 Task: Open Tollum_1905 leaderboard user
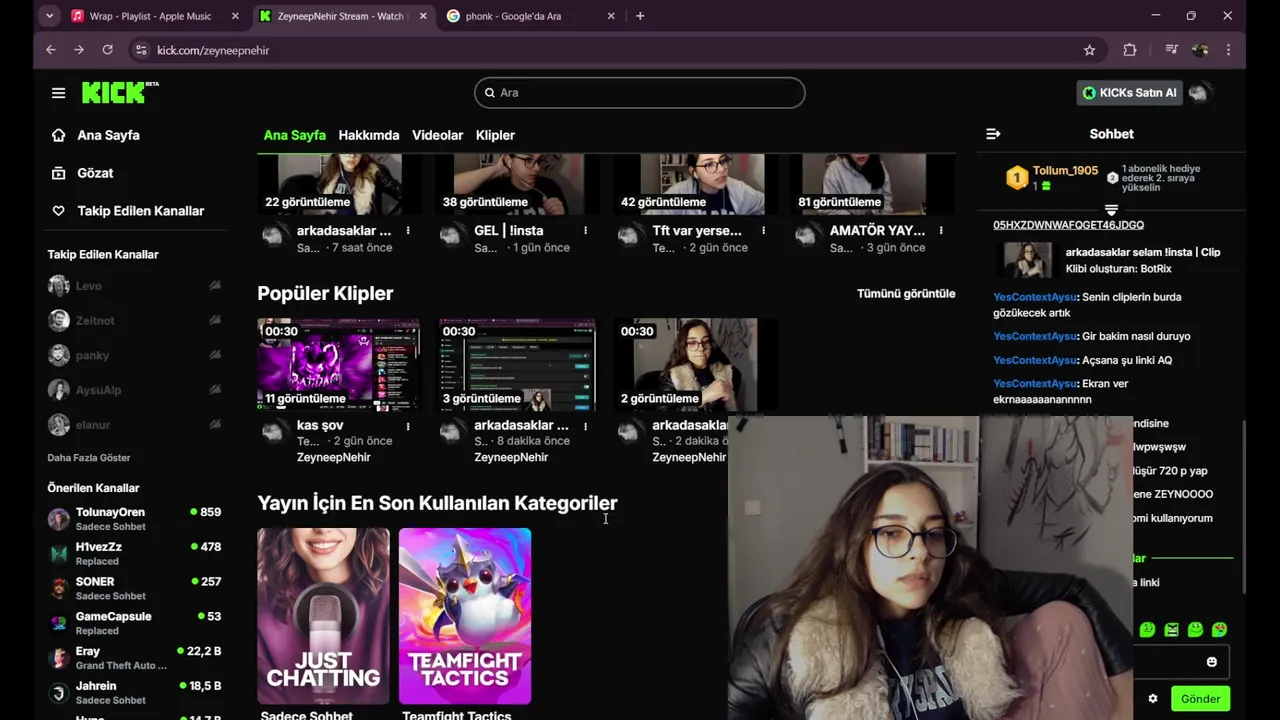coord(1065,171)
